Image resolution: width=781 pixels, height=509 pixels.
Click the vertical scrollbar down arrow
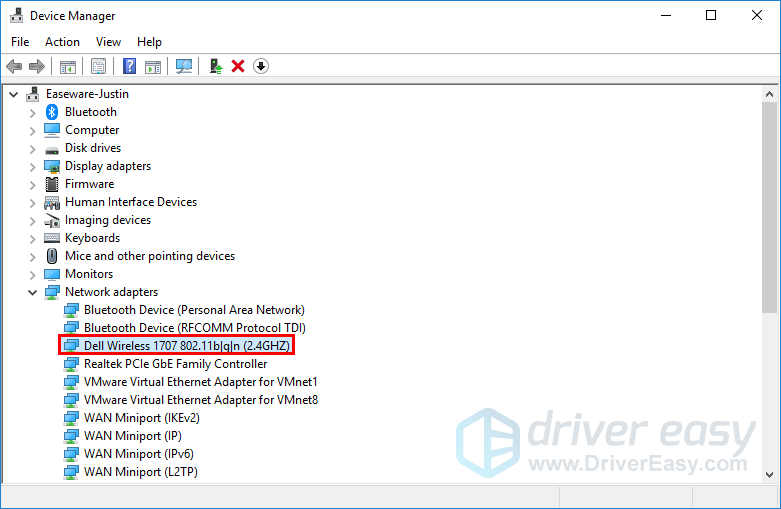(770, 474)
